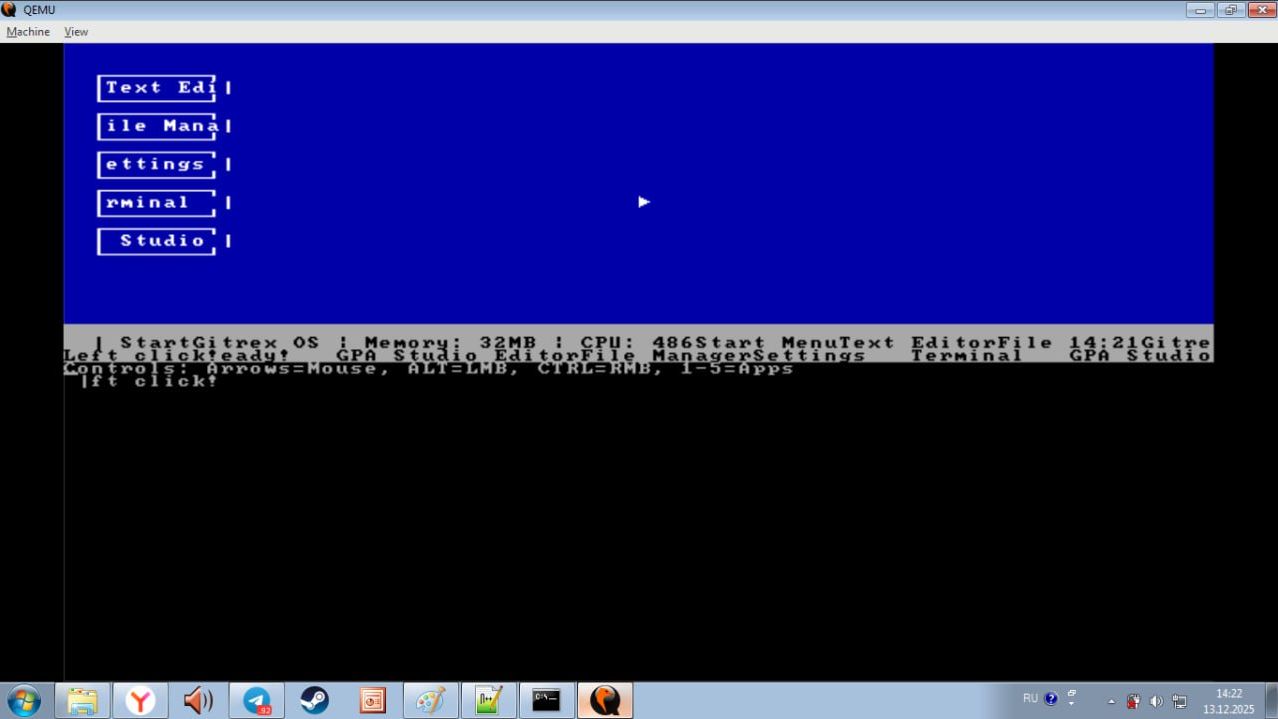Launch Yandex Browser from the taskbar
Screen dimensions: 1278x719
pos(140,701)
